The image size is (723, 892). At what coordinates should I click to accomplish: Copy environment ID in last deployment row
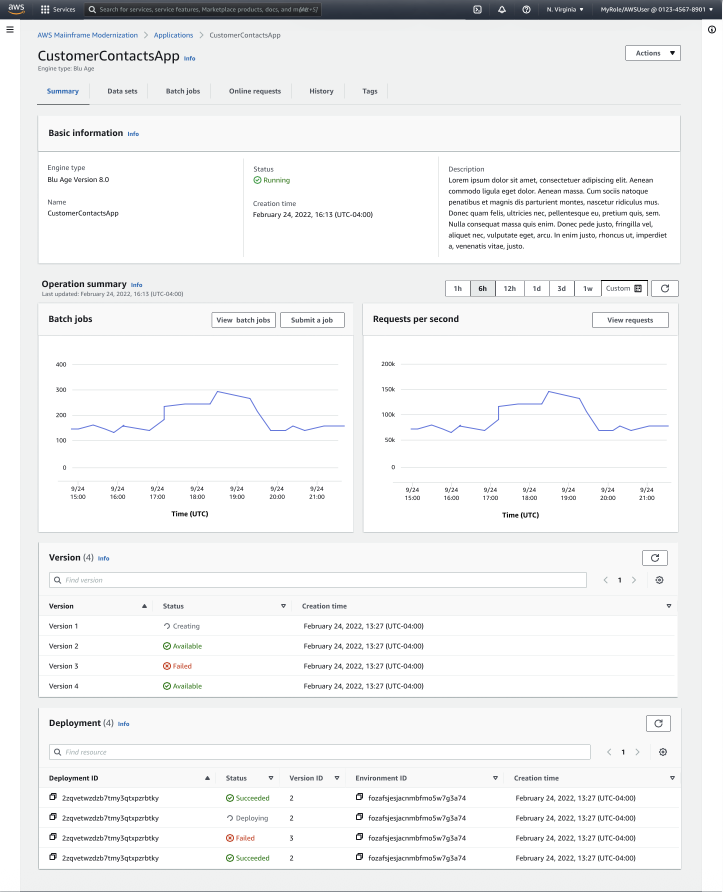tap(360, 857)
